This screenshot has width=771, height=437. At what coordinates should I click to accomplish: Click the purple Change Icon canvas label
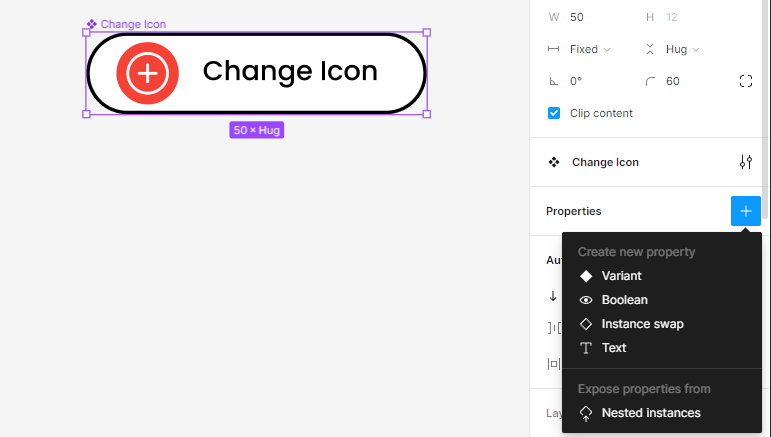[x=132, y=24]
